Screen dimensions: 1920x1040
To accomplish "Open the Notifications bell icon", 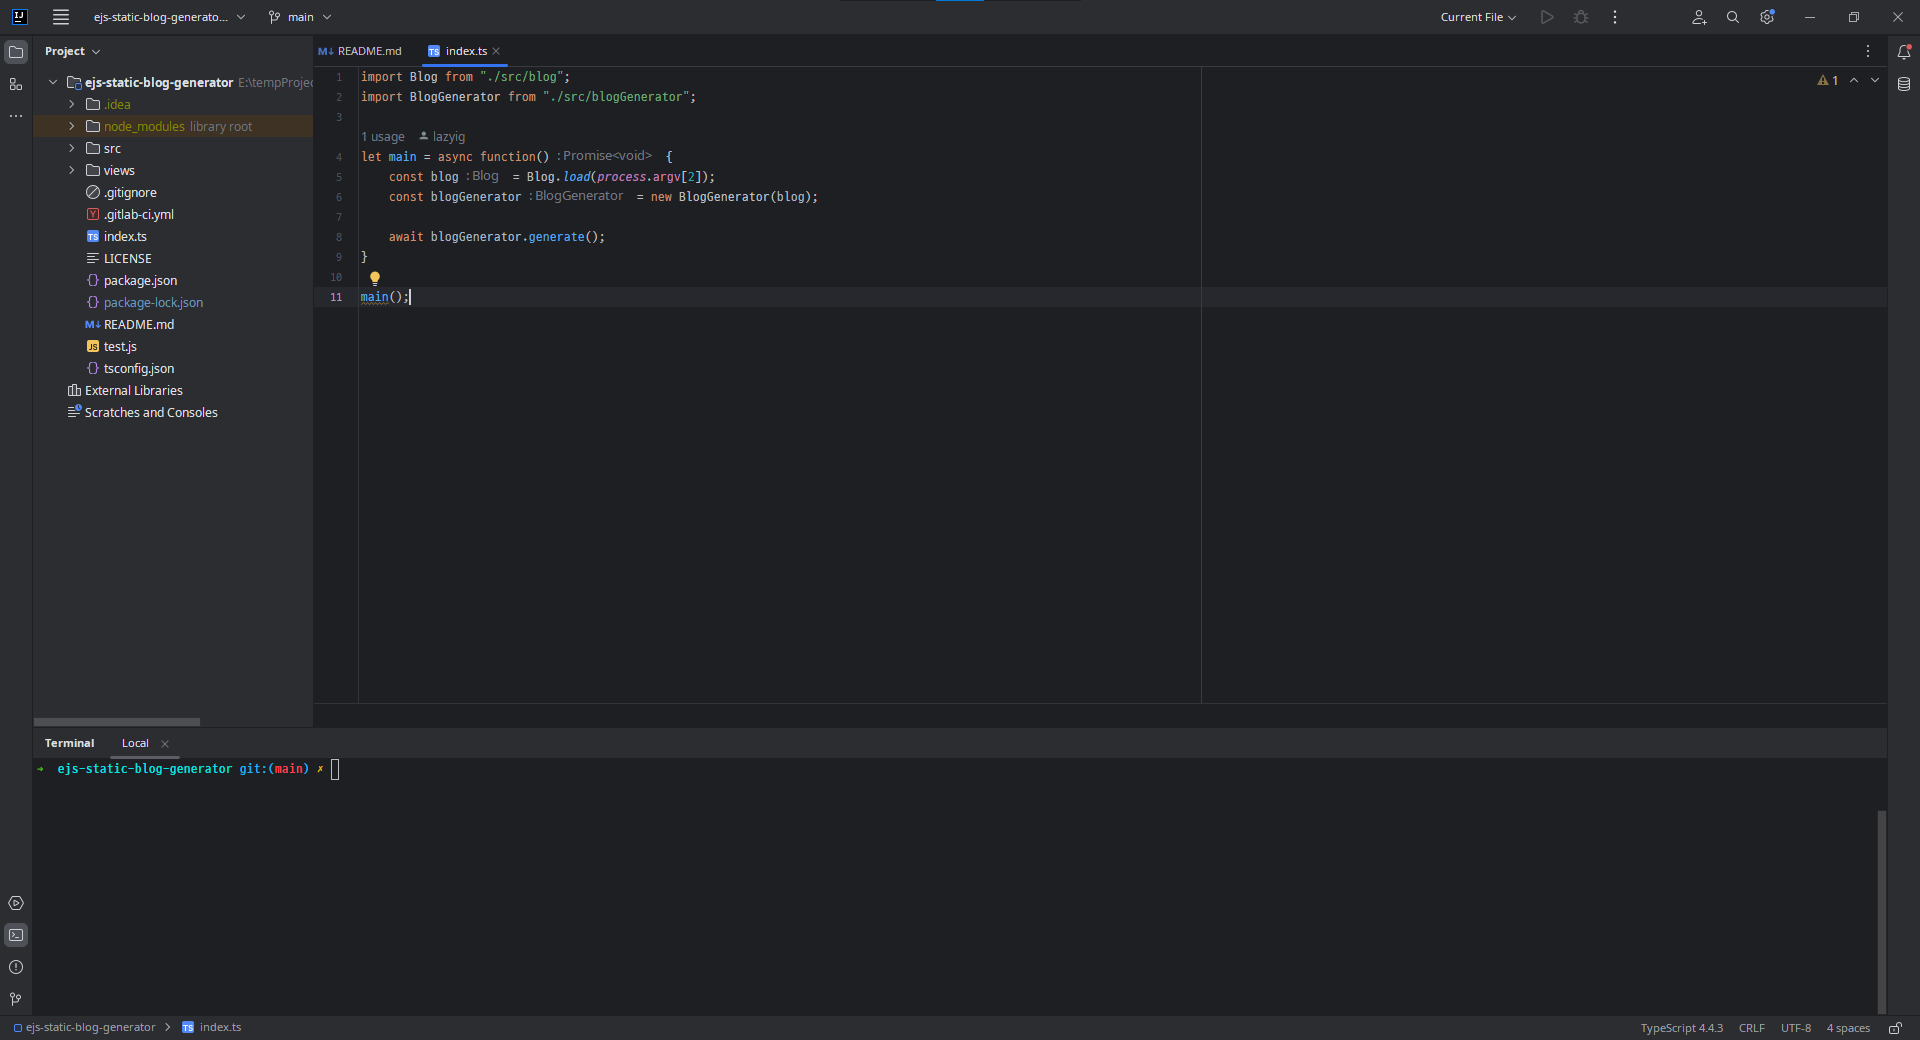I will (x=1904, y=52).
